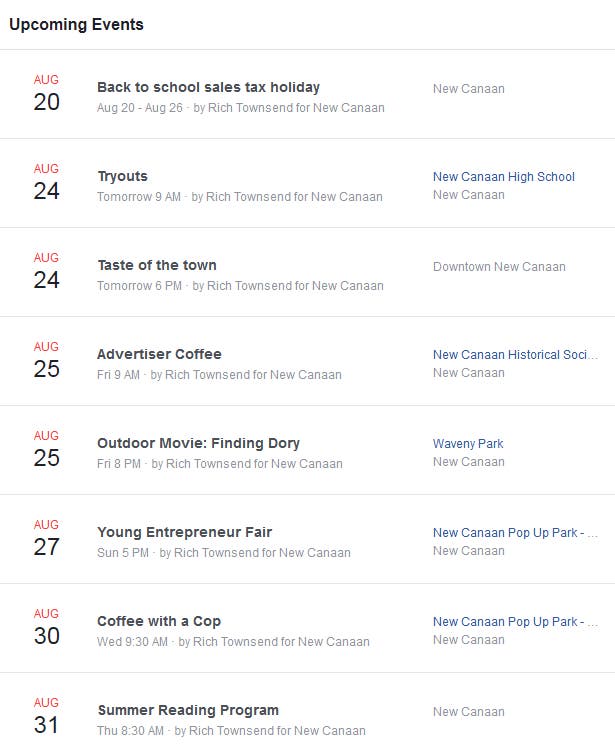
Task: Open the Waveny Park location link
Action: [468, 444]
